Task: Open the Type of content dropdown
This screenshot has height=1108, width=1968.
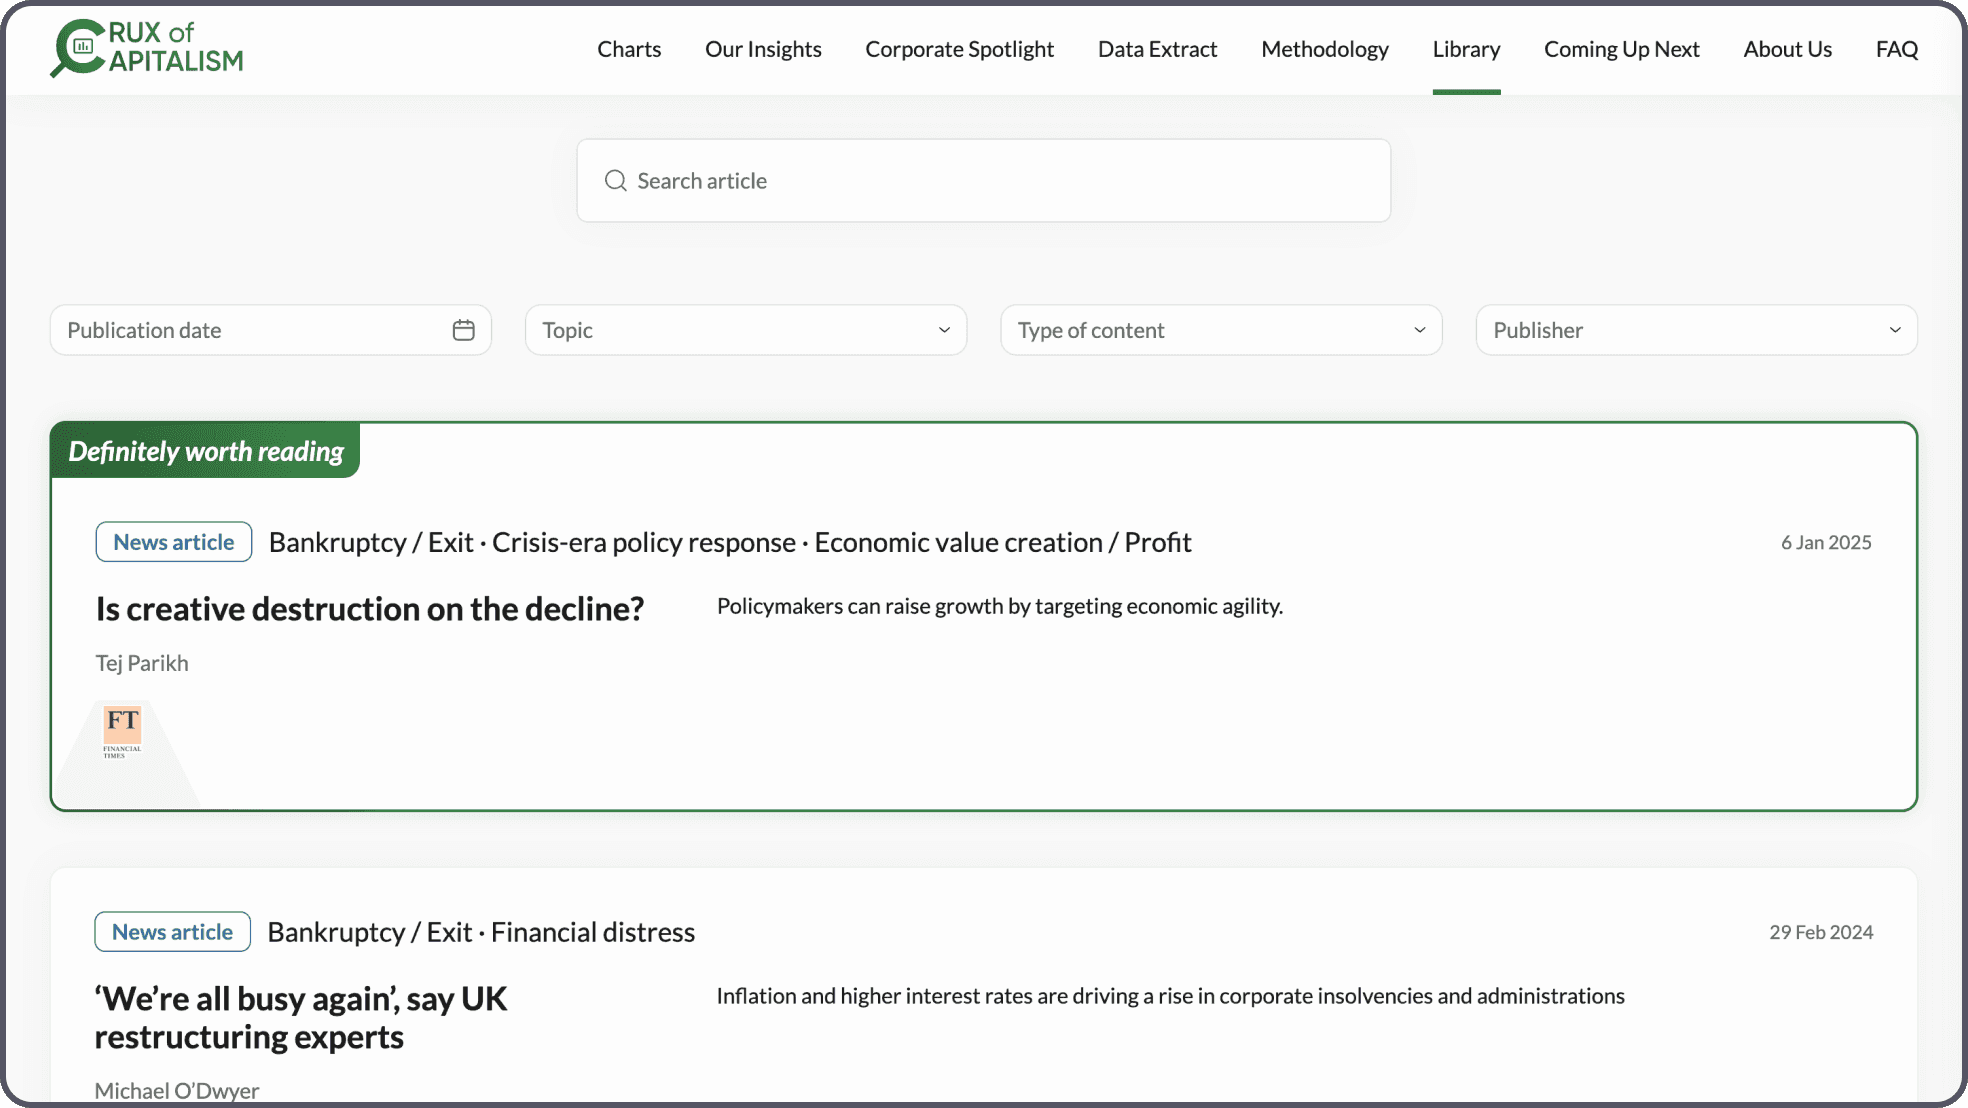Action: (1220, 330)
